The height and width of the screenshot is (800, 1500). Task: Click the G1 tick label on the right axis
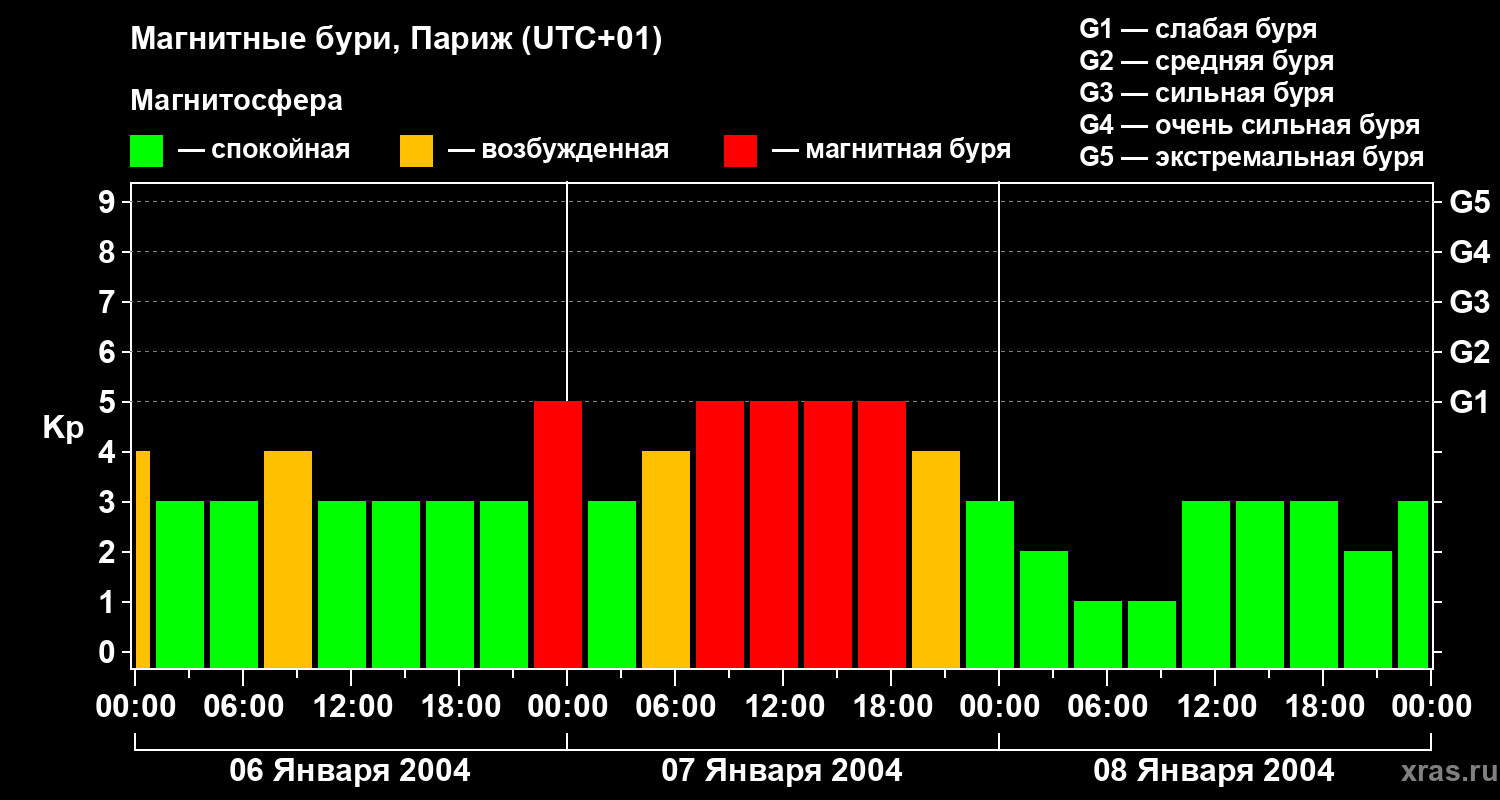coord(1469,402)
